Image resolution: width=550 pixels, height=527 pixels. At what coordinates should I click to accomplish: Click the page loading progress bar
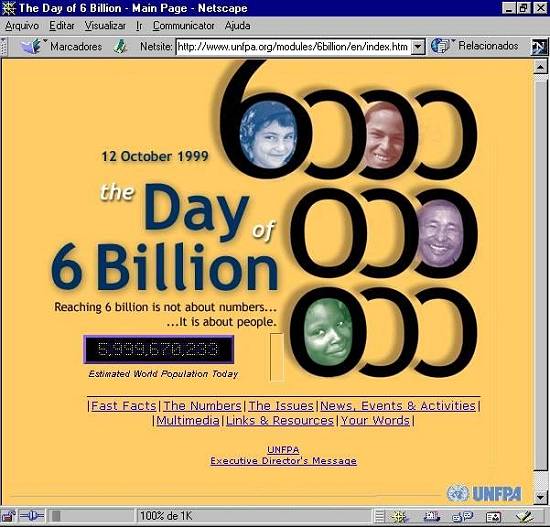pyautogui.click(x=92, y=516)
